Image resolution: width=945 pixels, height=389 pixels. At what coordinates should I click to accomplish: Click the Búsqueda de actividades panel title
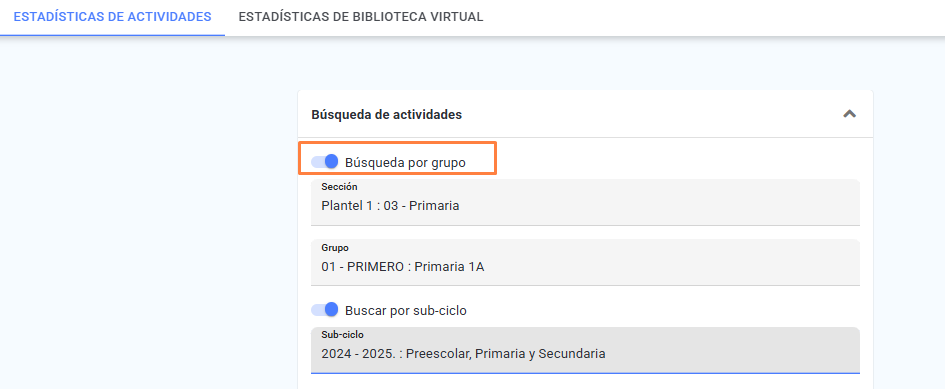(x=386, y=115)
